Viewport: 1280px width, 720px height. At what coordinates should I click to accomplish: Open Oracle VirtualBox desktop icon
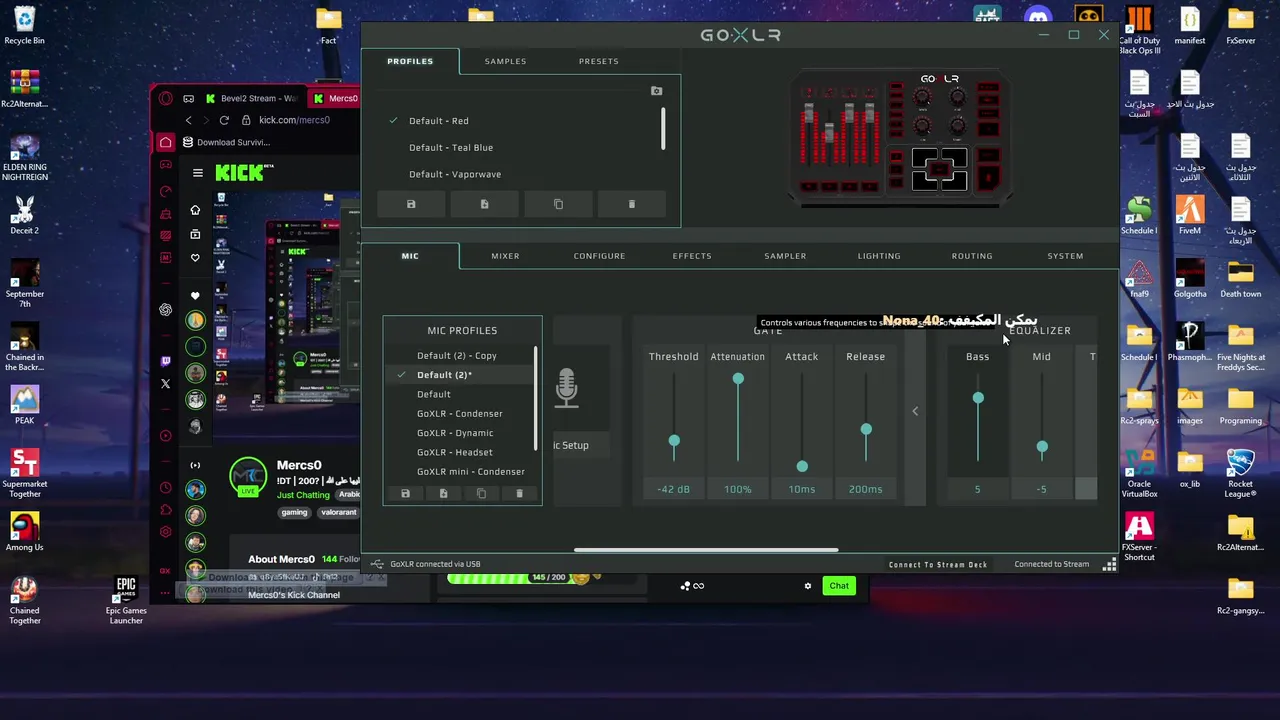tap(1139, 474)
